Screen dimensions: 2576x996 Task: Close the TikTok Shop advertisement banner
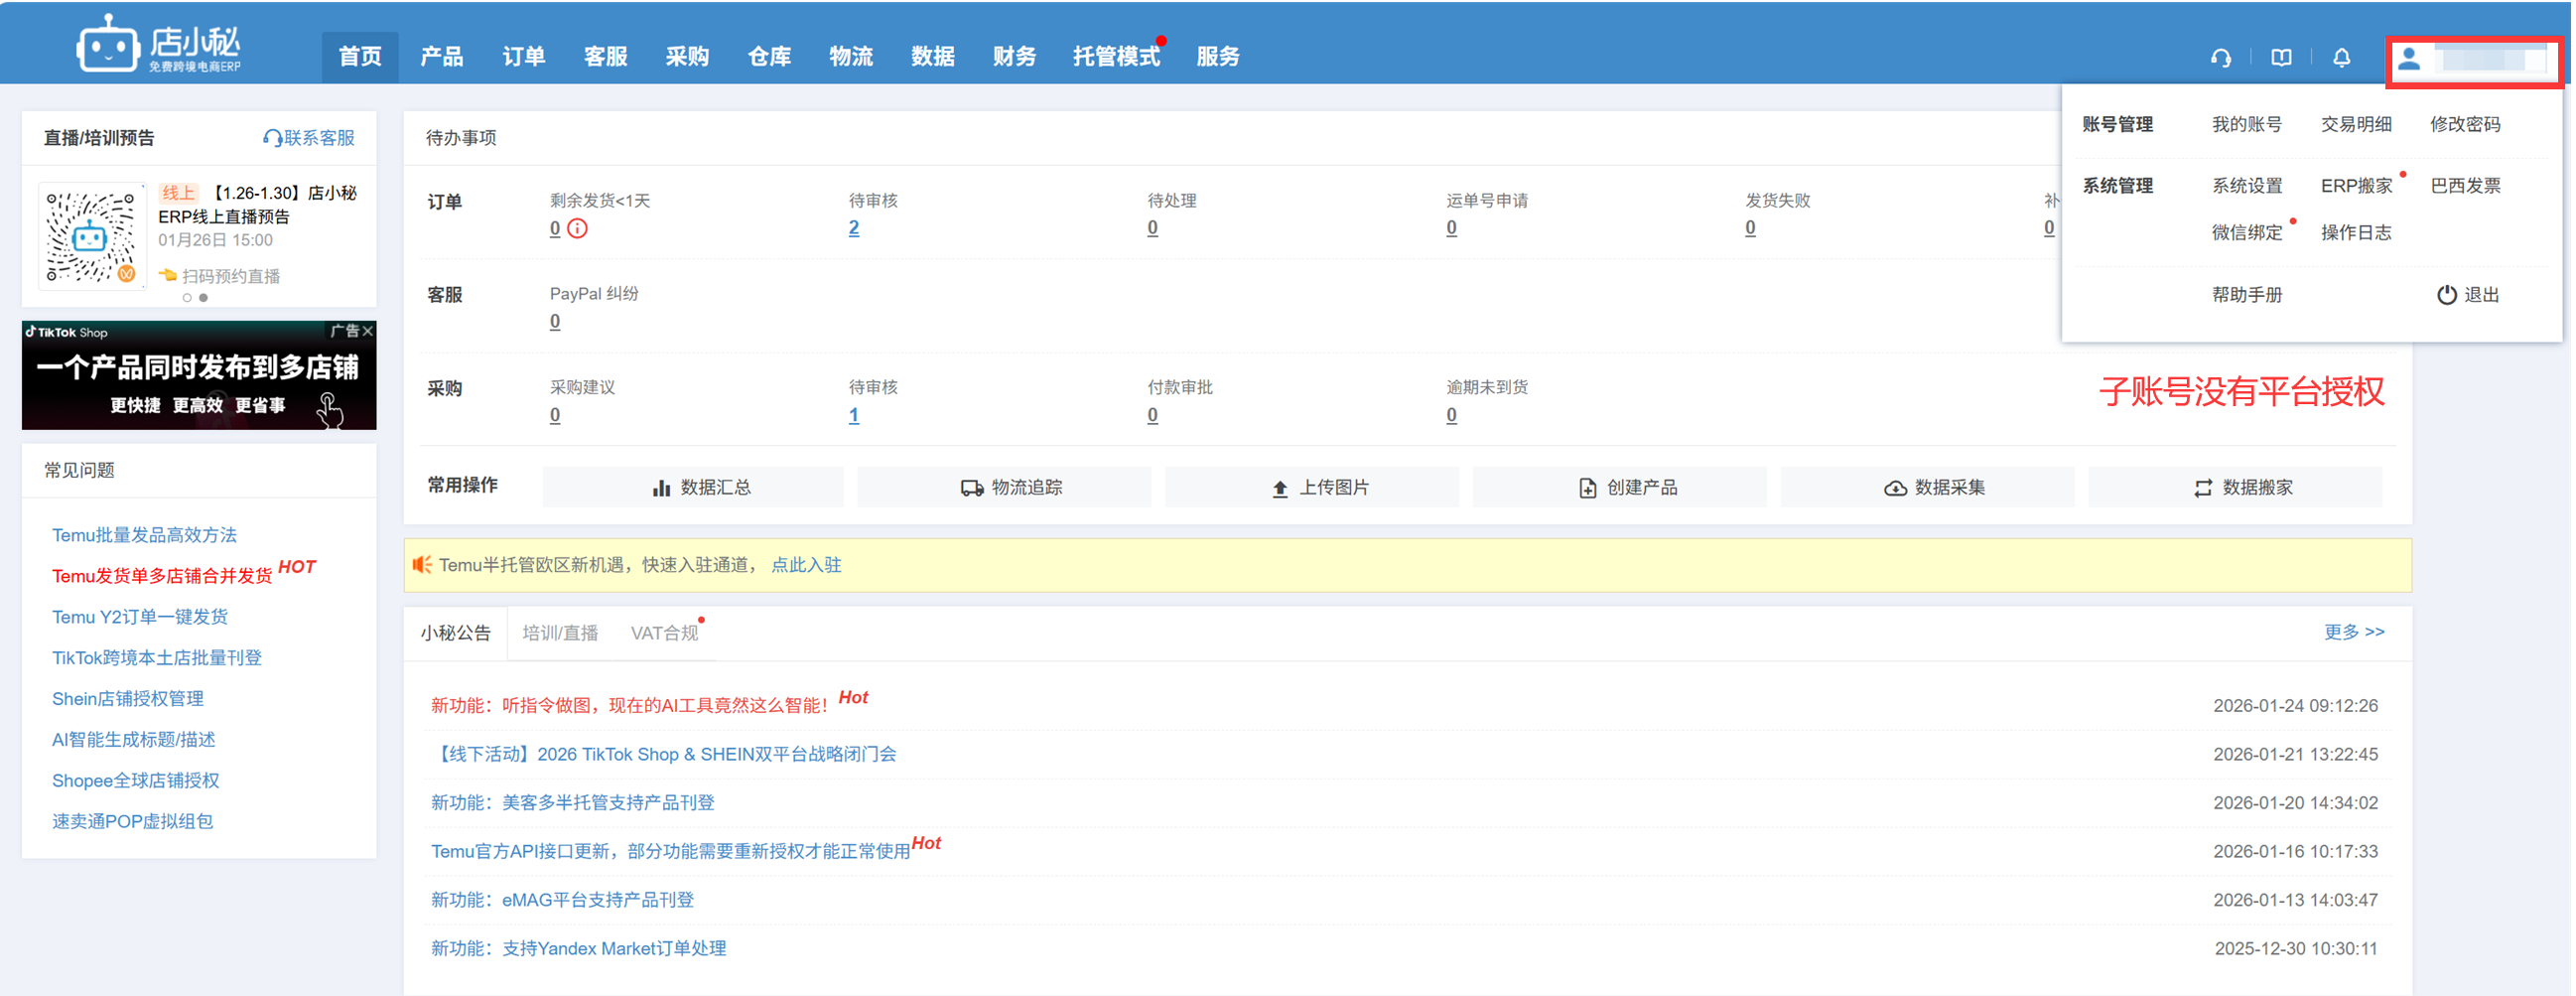368,331
